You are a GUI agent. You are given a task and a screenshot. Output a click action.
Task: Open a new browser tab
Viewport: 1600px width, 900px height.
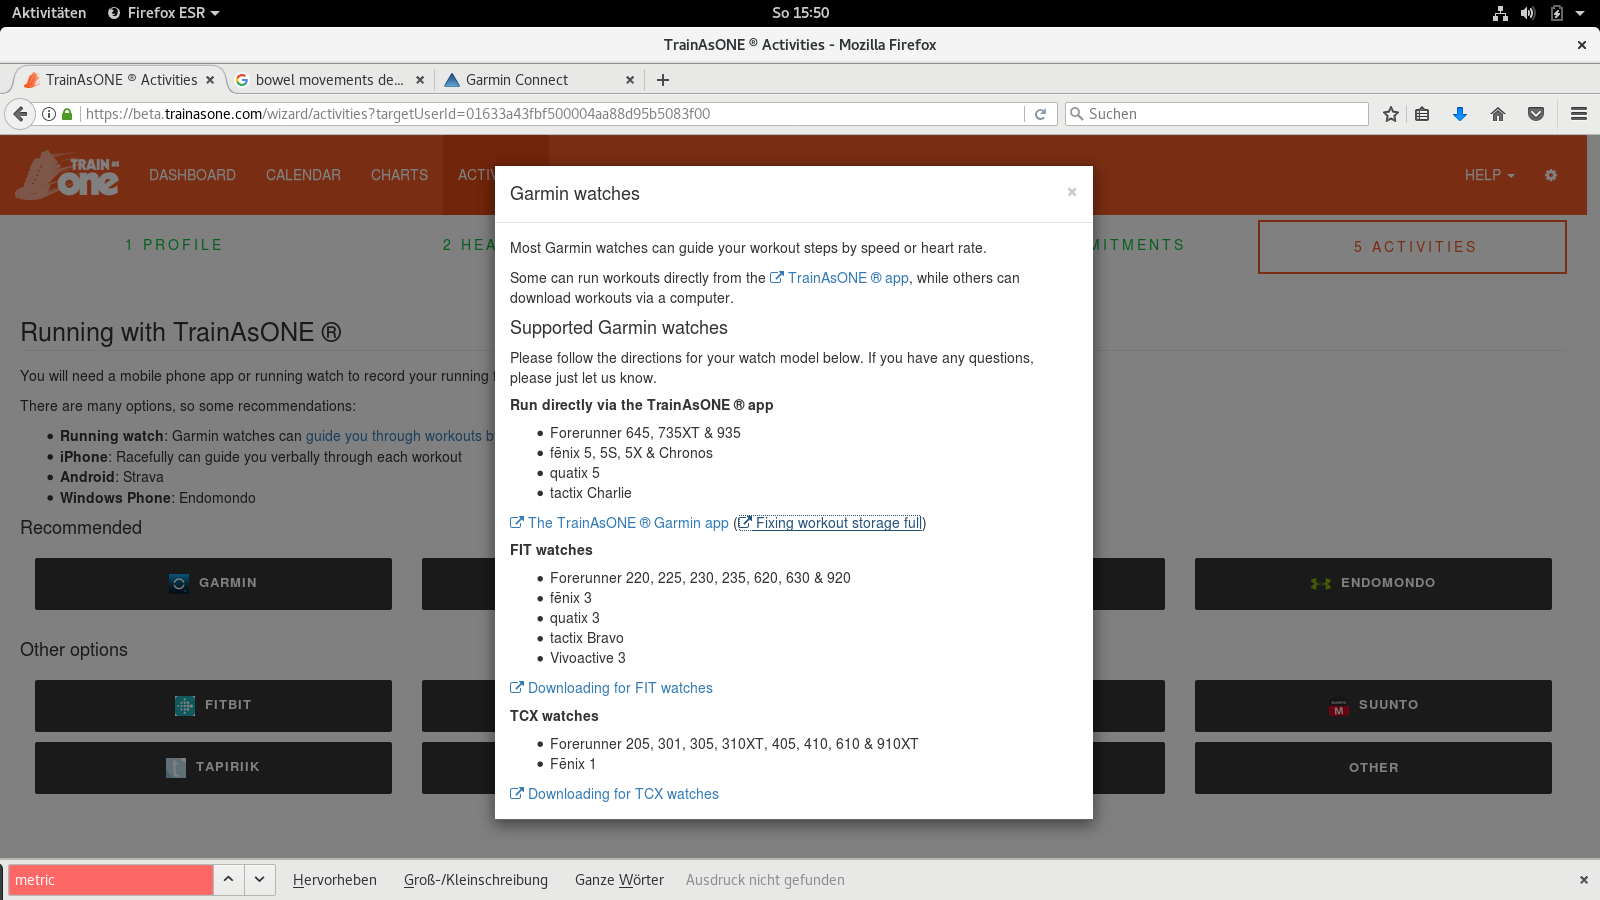pos(663,80)
